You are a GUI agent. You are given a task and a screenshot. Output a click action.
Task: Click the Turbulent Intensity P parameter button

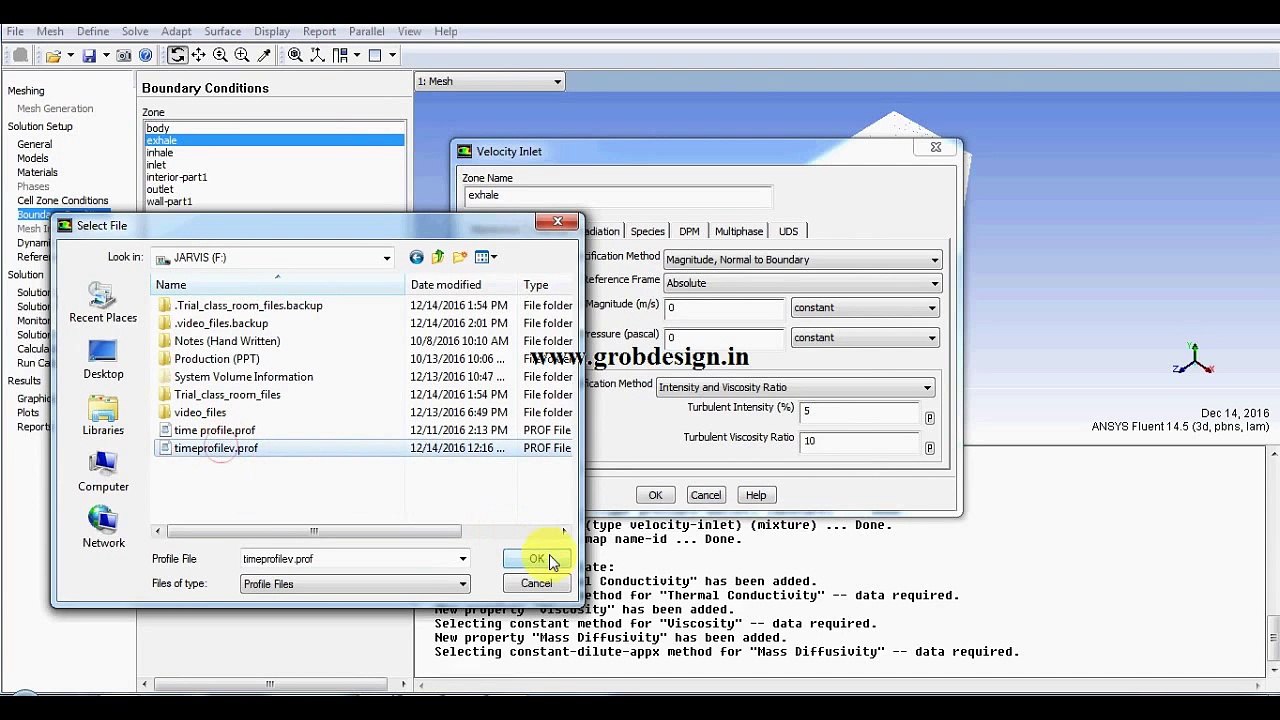(x=929, y=418)
